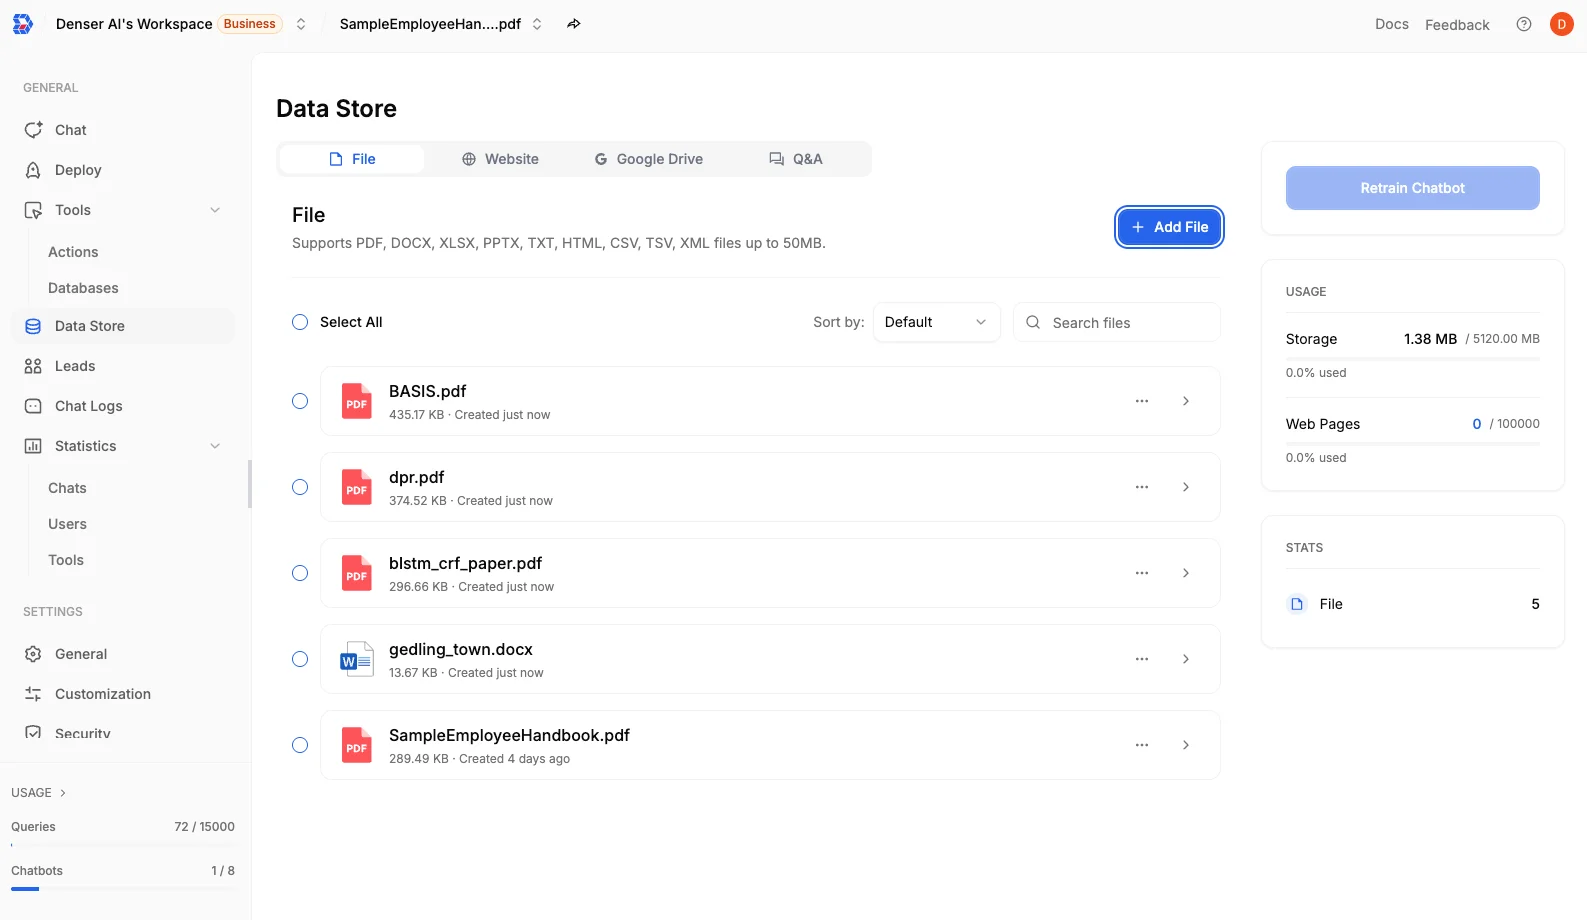Click the Search files input field
This screenshot has height=920, width=1587.
click(1117, 322)
